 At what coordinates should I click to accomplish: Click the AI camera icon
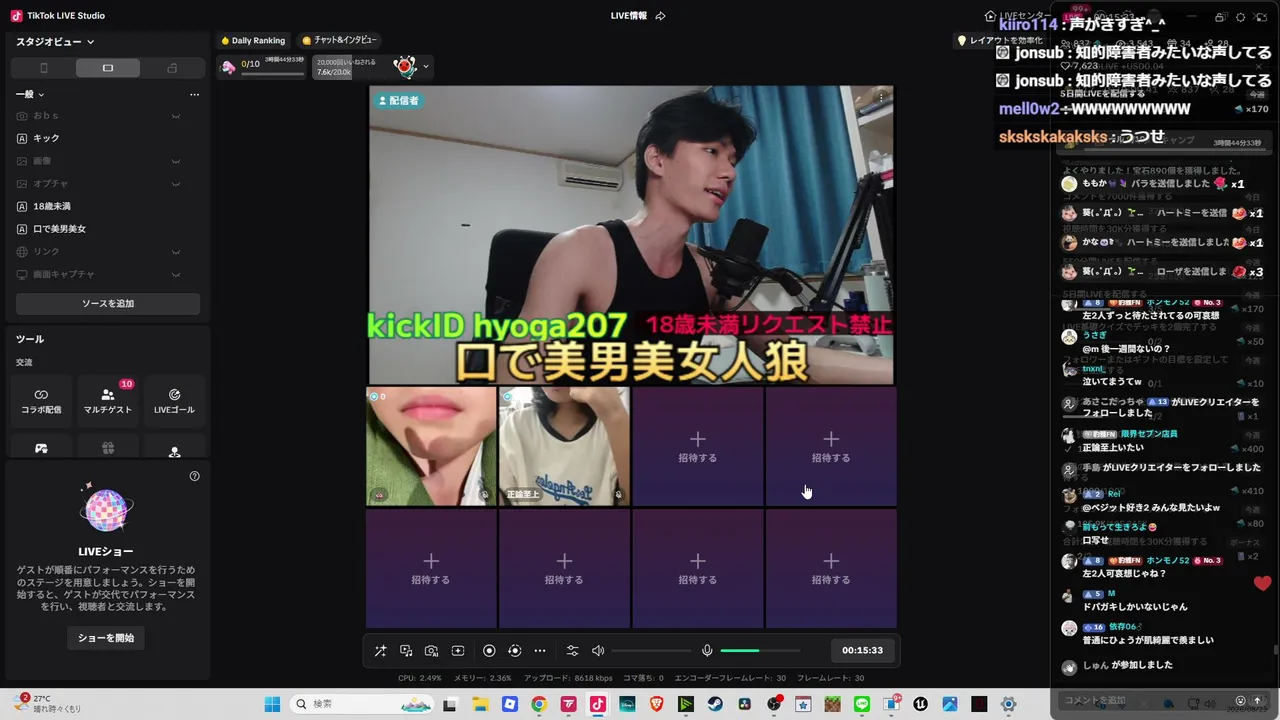click(x=432, y=651)
